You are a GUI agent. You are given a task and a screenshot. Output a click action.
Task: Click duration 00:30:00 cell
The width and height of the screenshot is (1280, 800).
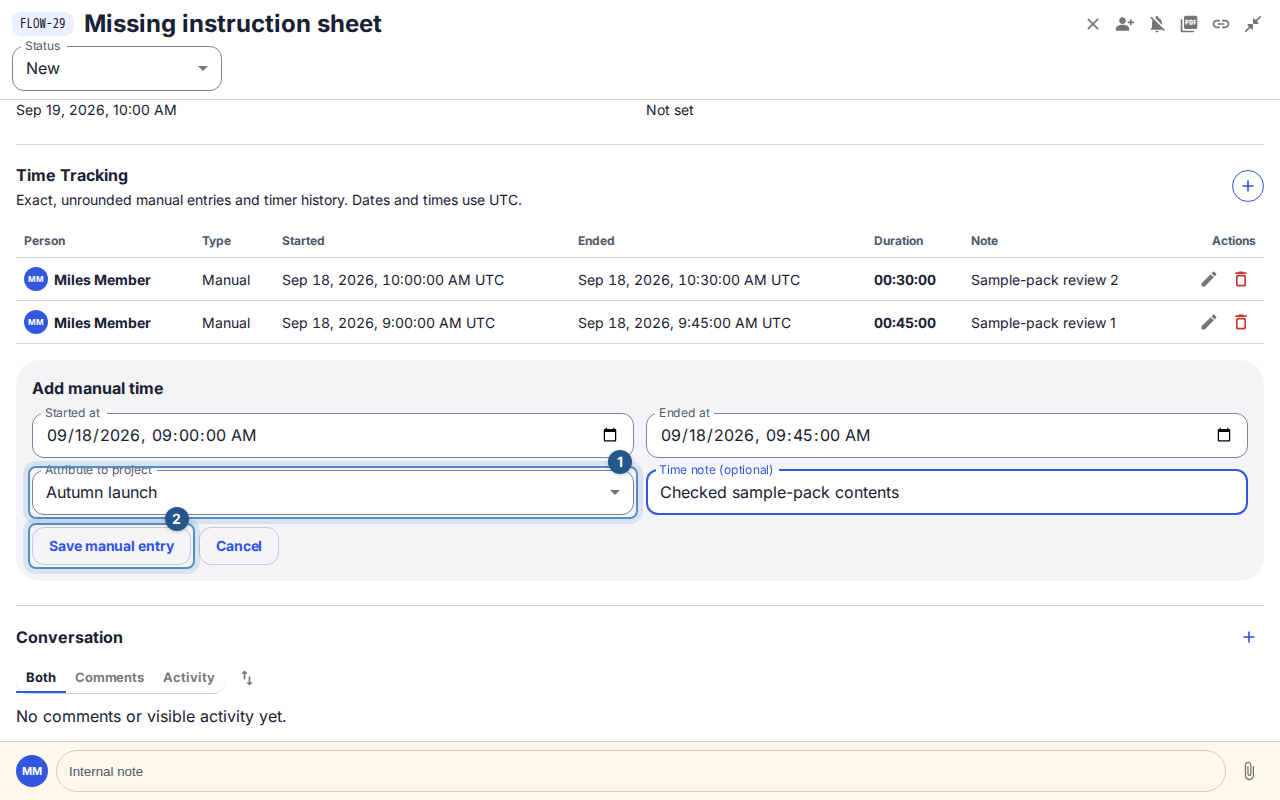tap(905, 280)
